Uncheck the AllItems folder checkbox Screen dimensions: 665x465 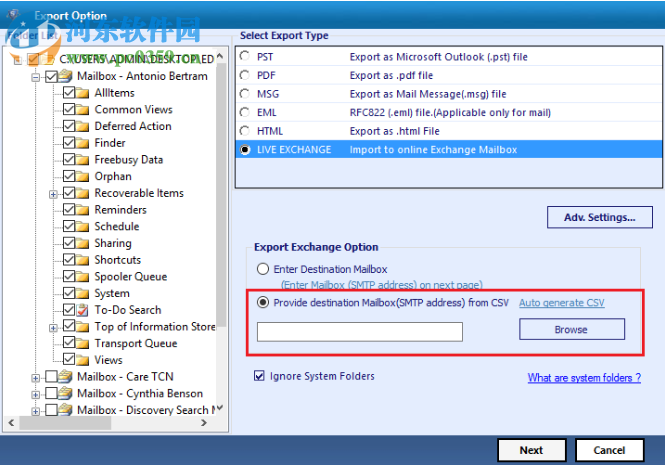point(69,92)
